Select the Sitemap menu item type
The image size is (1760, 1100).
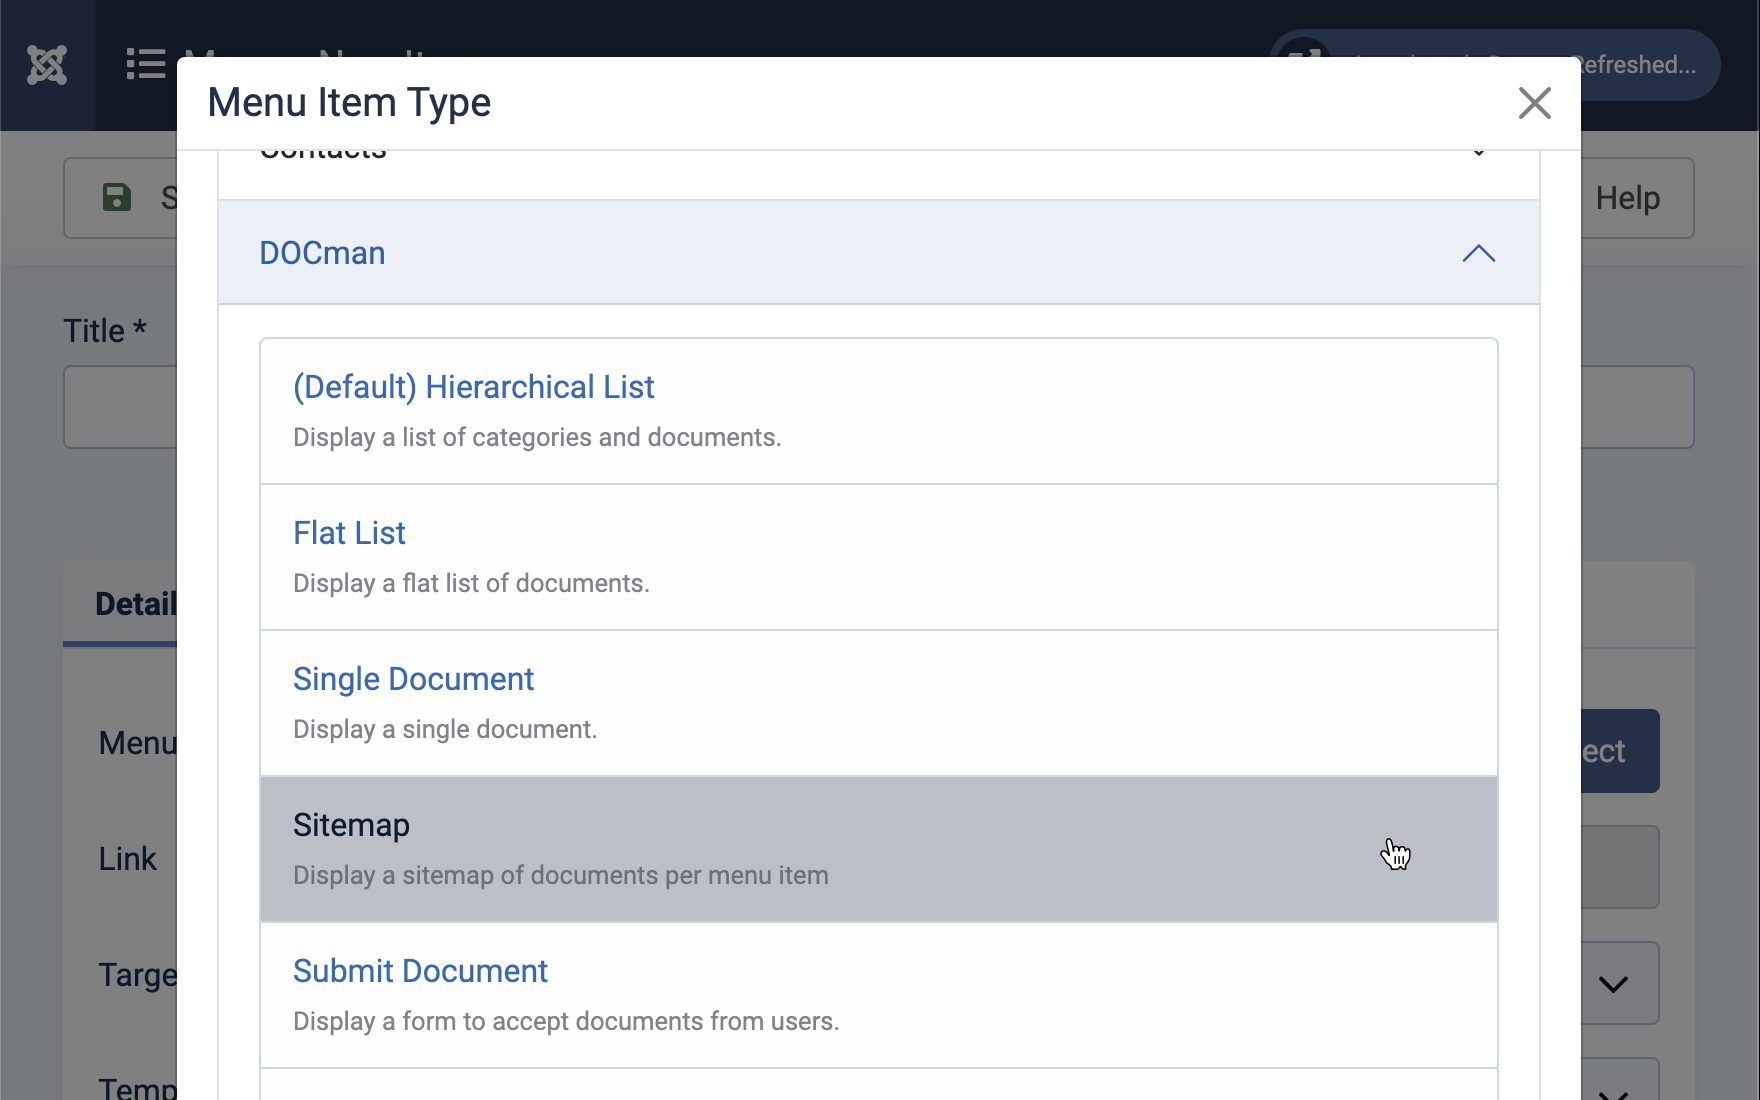point(351,825)
